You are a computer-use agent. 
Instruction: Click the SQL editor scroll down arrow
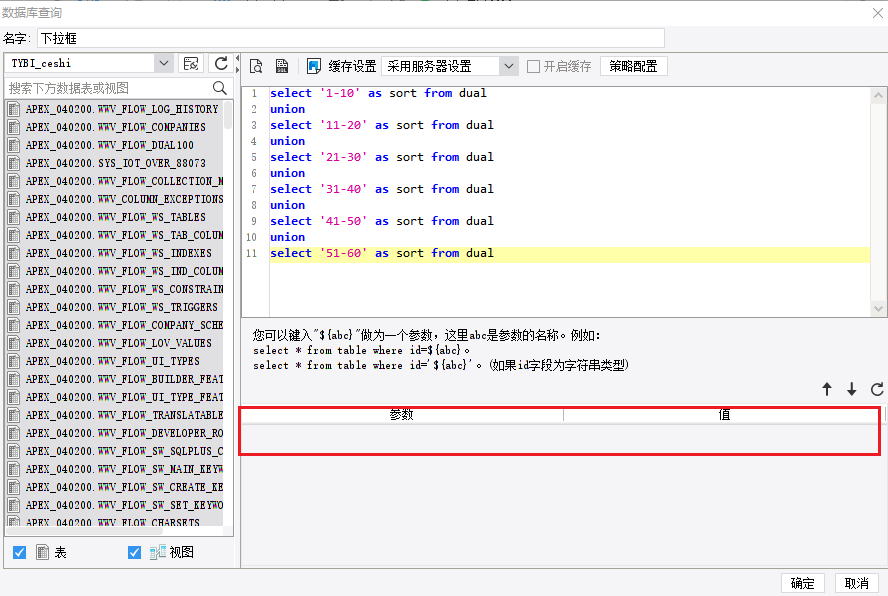coord(878,309)
